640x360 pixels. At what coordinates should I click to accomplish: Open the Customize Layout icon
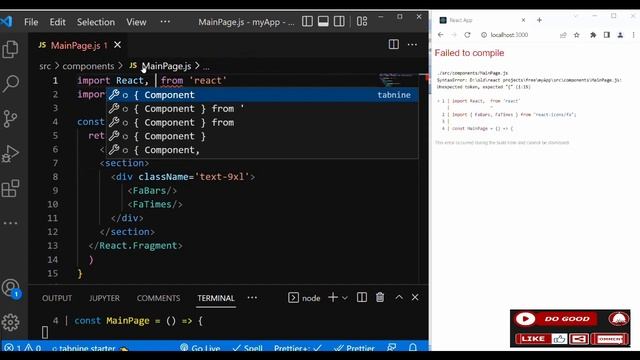(x=362, y=21)
